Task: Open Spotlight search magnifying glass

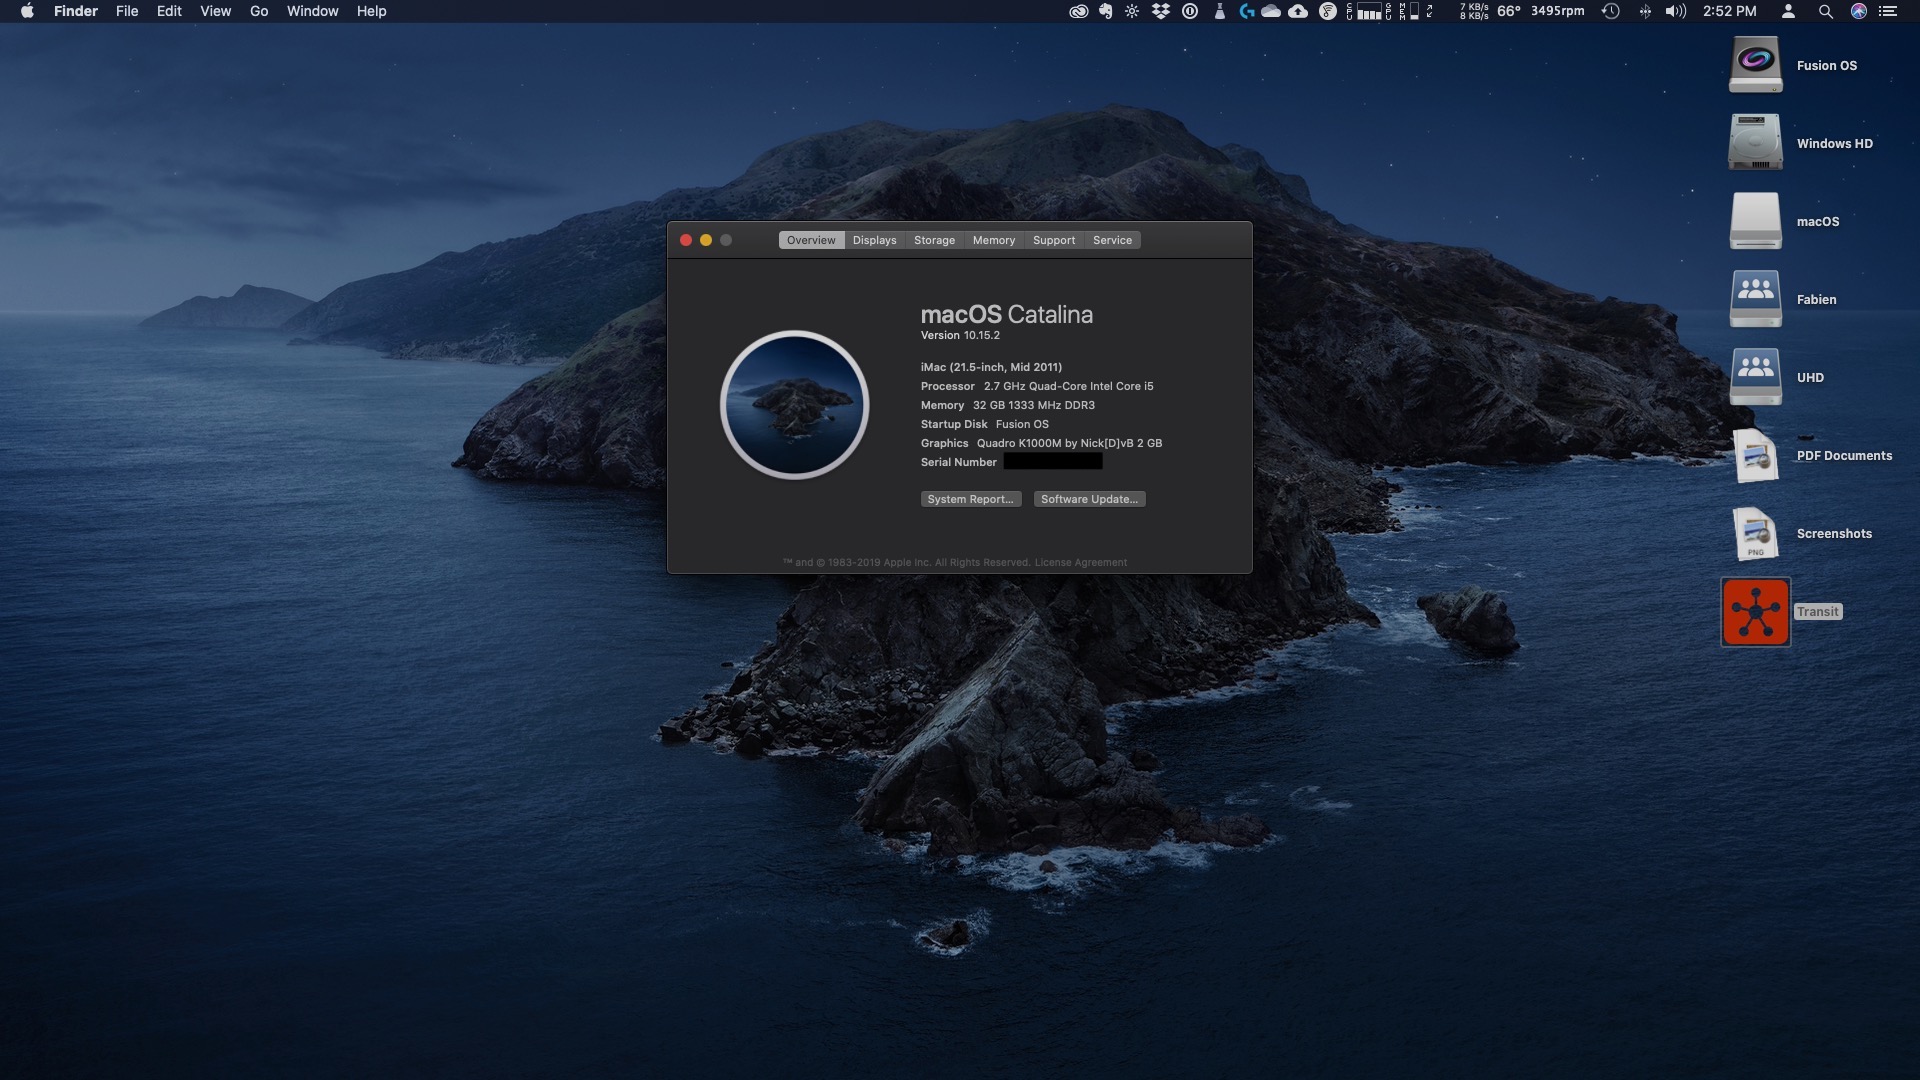Action: [1825, 12]
